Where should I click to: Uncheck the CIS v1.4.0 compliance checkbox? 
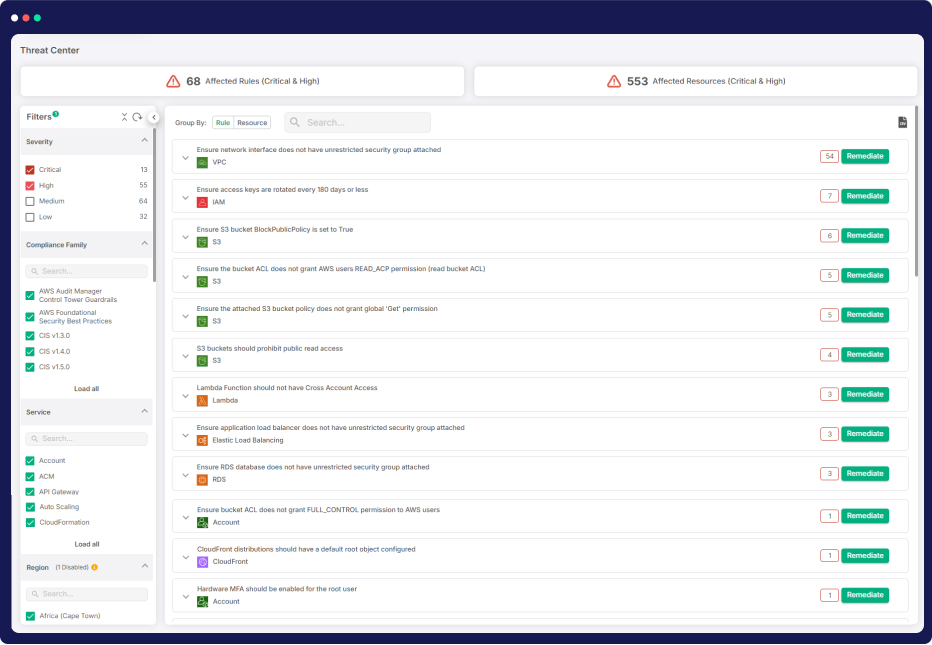(30, 352)
